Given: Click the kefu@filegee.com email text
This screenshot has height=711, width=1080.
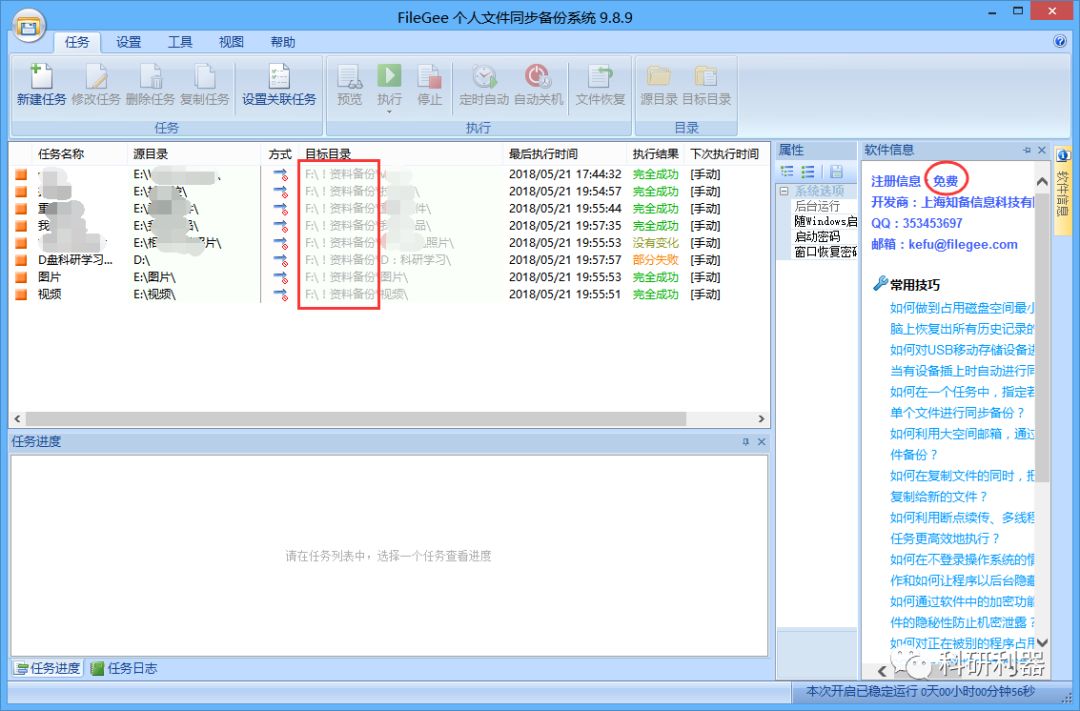Looking at the screenshot, I should 963,244.
